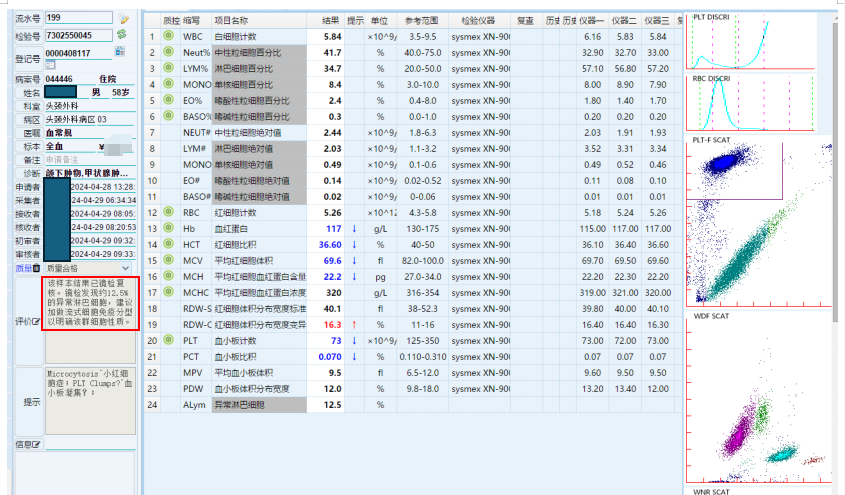Click the 流水号 label button

click(28, 18)
